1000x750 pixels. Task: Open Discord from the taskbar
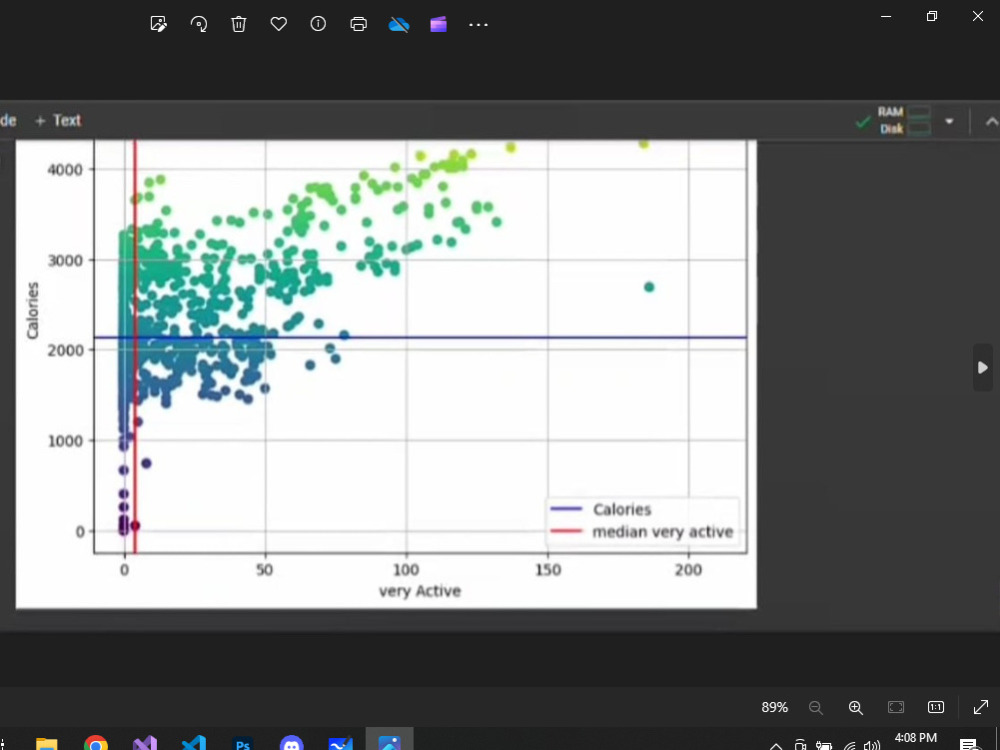pyautogui.click(x=291, y=742)
